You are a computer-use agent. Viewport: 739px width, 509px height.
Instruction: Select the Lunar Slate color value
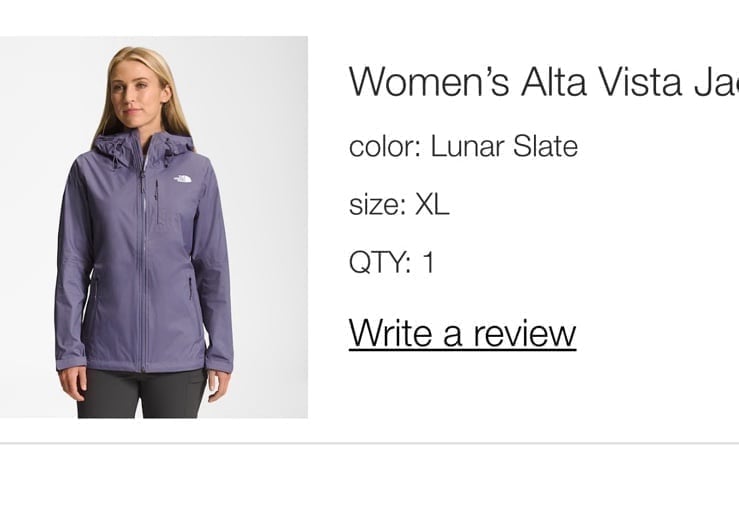(x=504, y=146)
